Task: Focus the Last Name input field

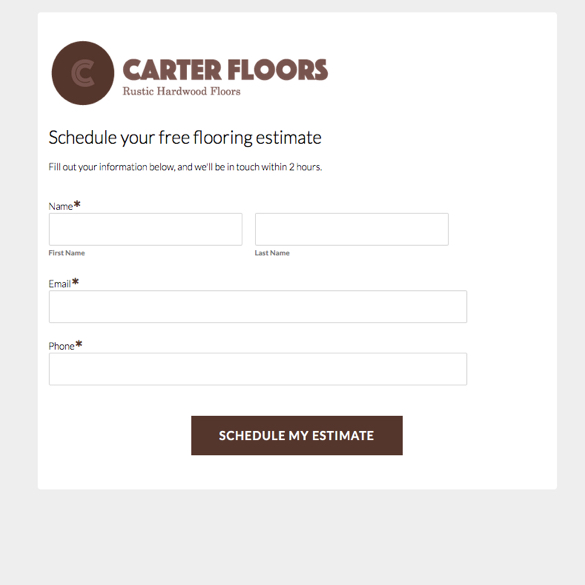Action: pyautogui.click(x=352, y=229)
